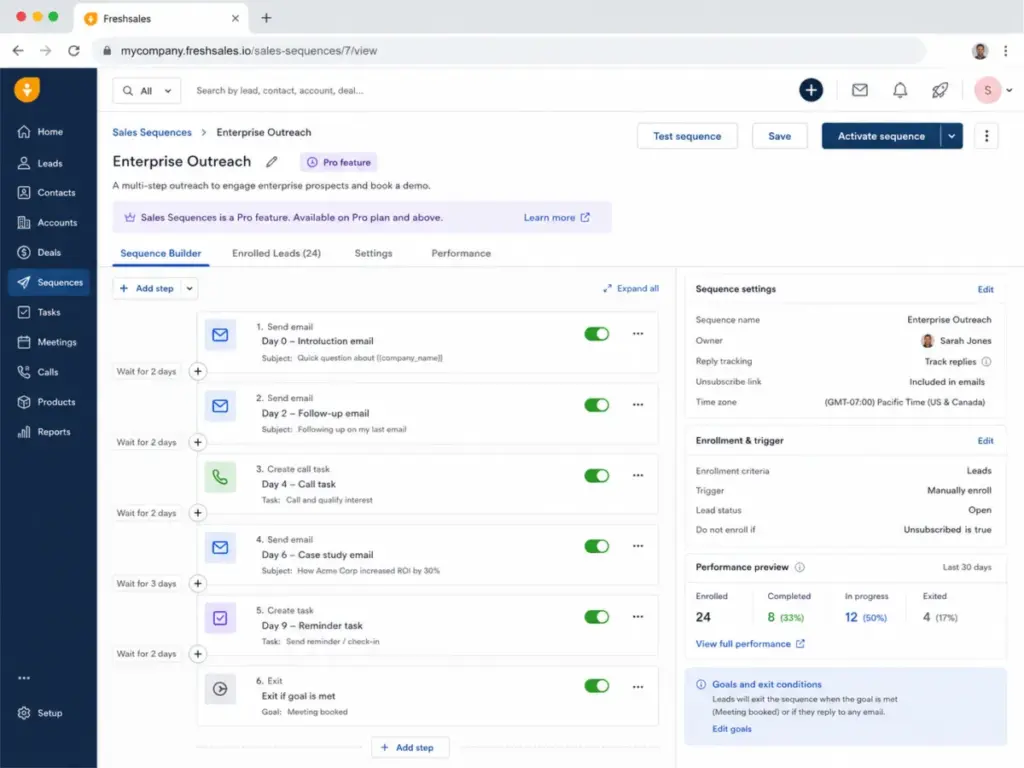Click the browser address bar
Viewport: 1024px width, 768px height.
[509, 51]
